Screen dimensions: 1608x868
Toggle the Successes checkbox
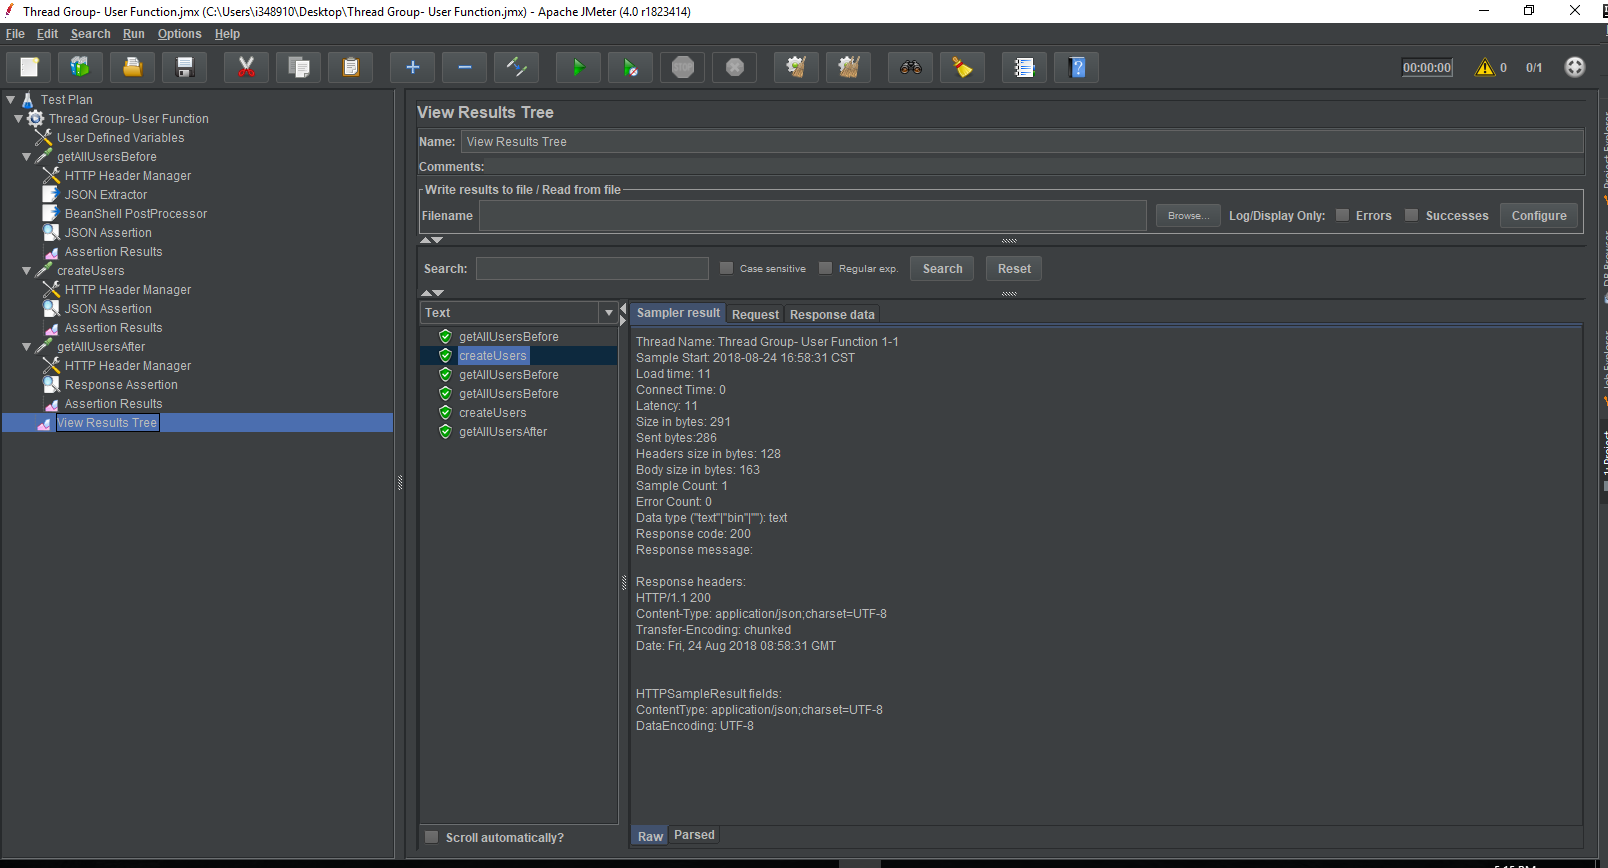[1412, 215]
